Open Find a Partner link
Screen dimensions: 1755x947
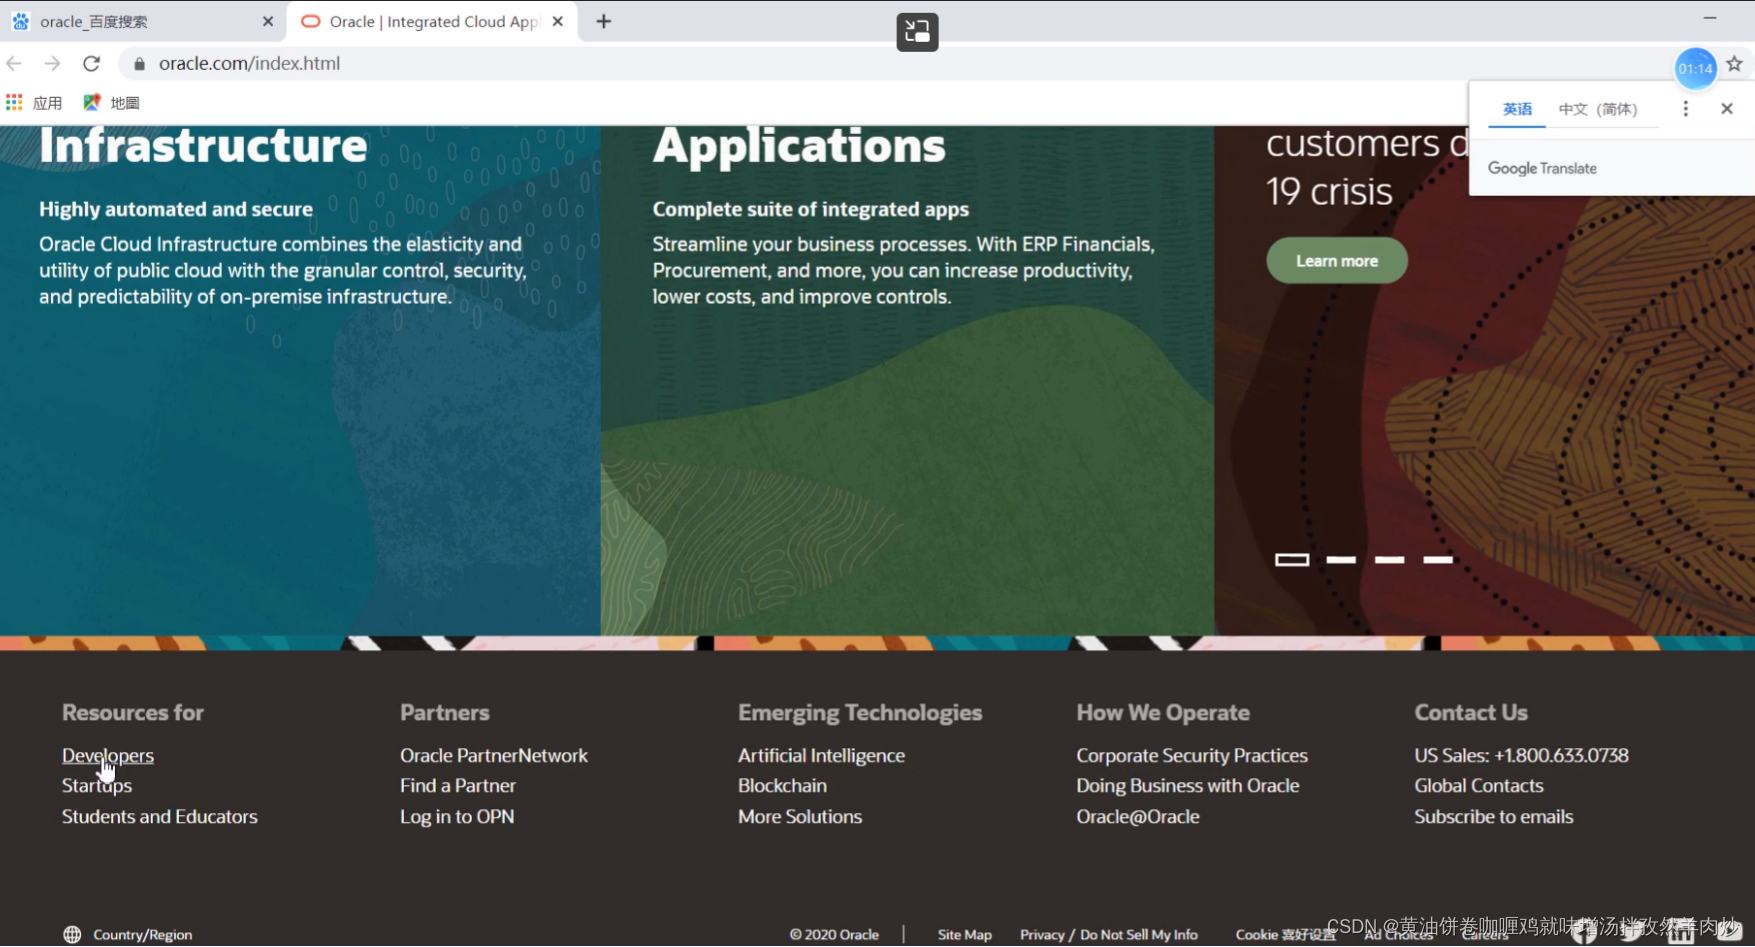[x=458, y=786]
